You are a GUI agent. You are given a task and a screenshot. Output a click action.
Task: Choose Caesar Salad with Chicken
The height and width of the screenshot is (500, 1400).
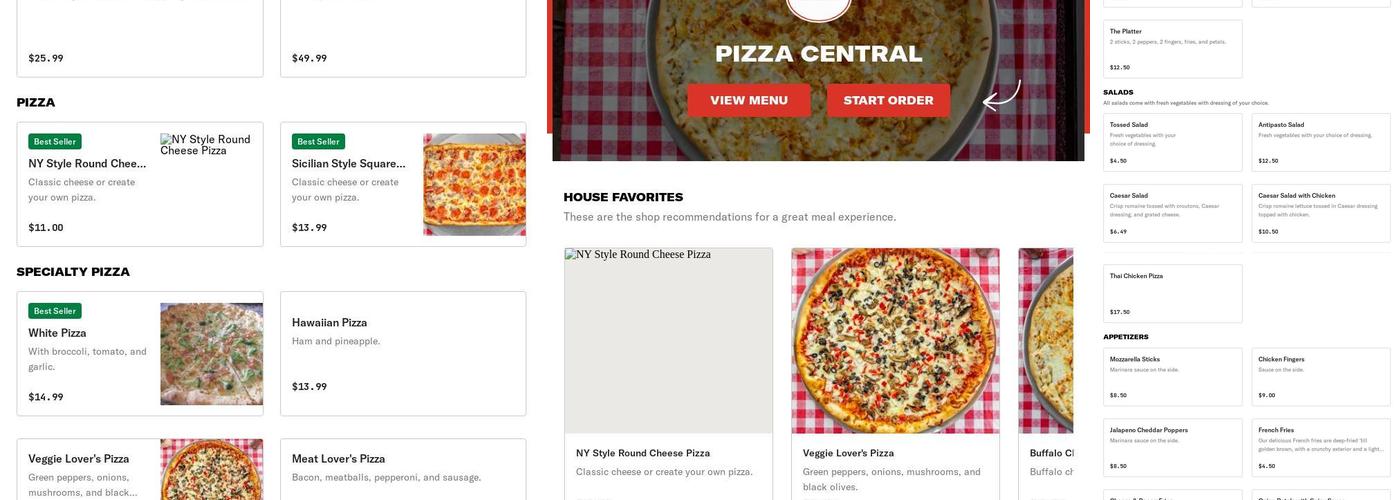point(1321,213)
